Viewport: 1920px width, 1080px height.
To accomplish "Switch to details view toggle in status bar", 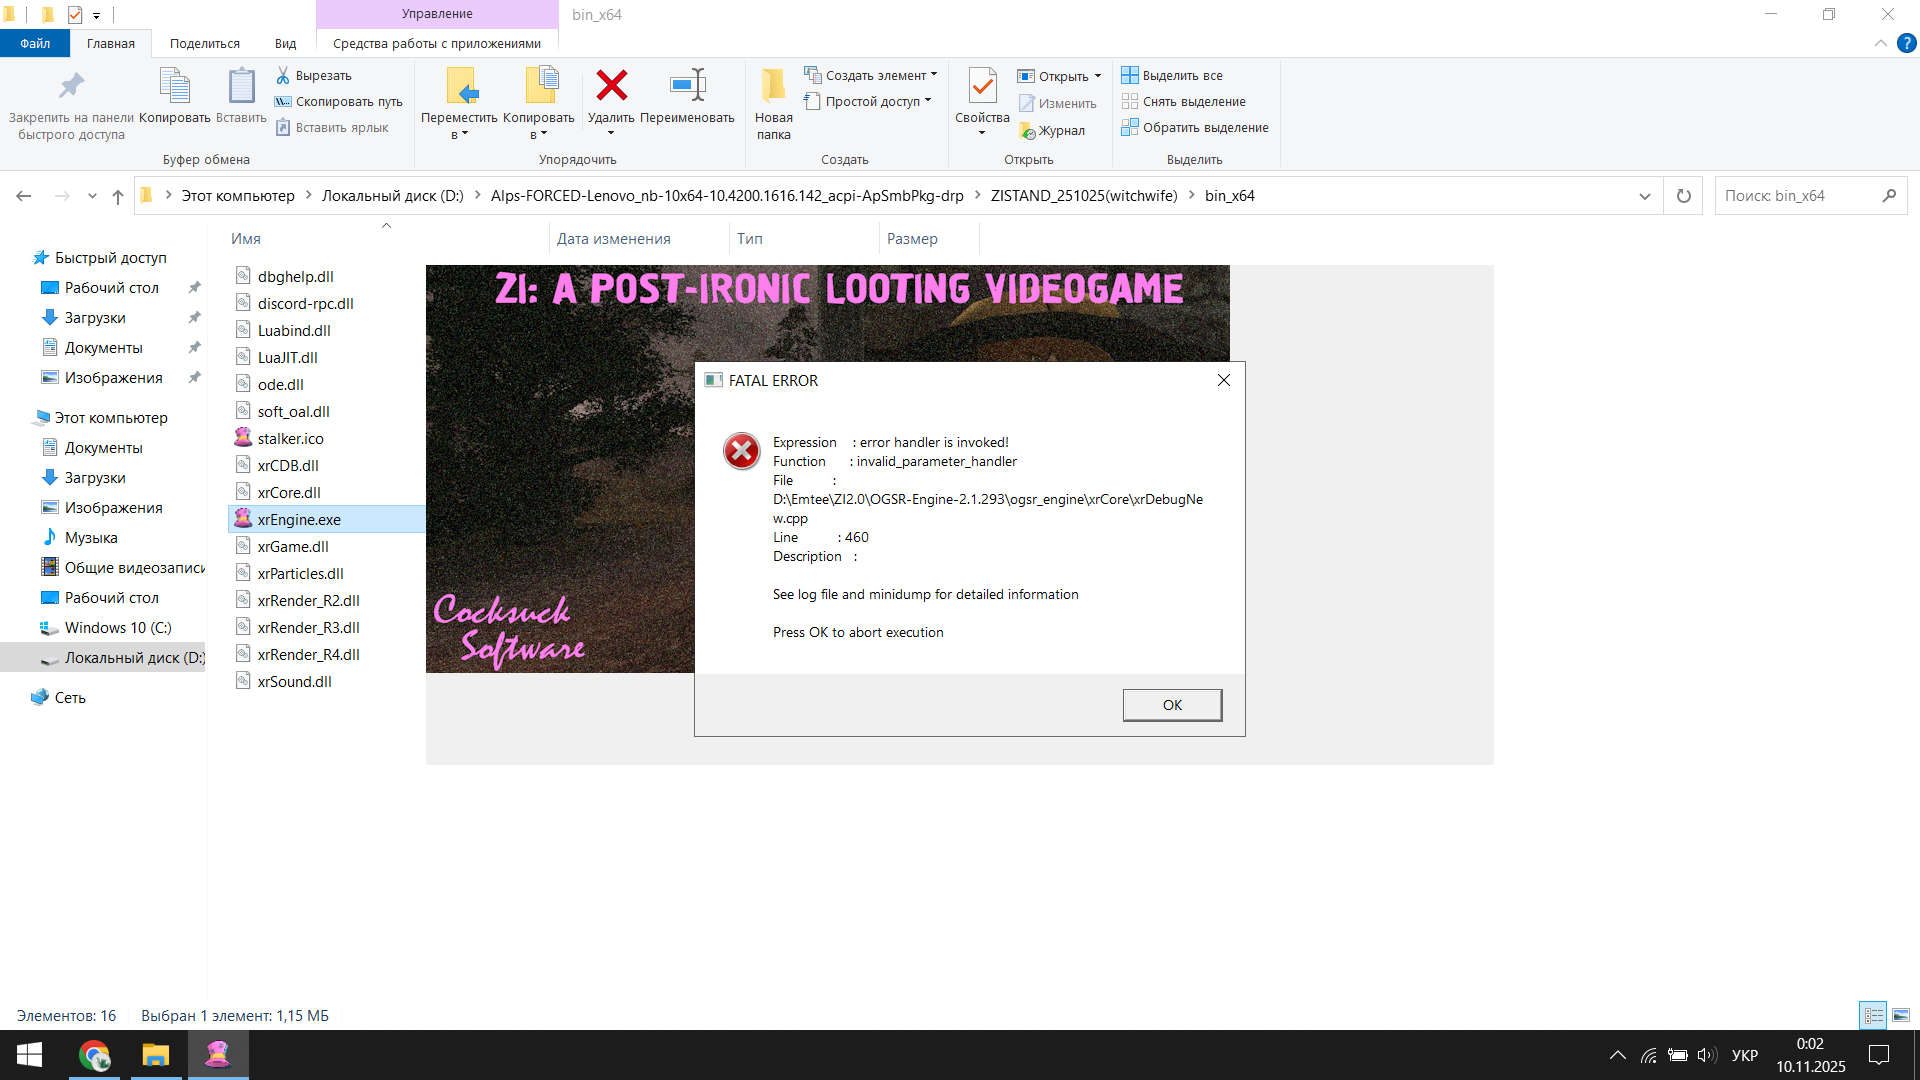I will [1873, 1015].
